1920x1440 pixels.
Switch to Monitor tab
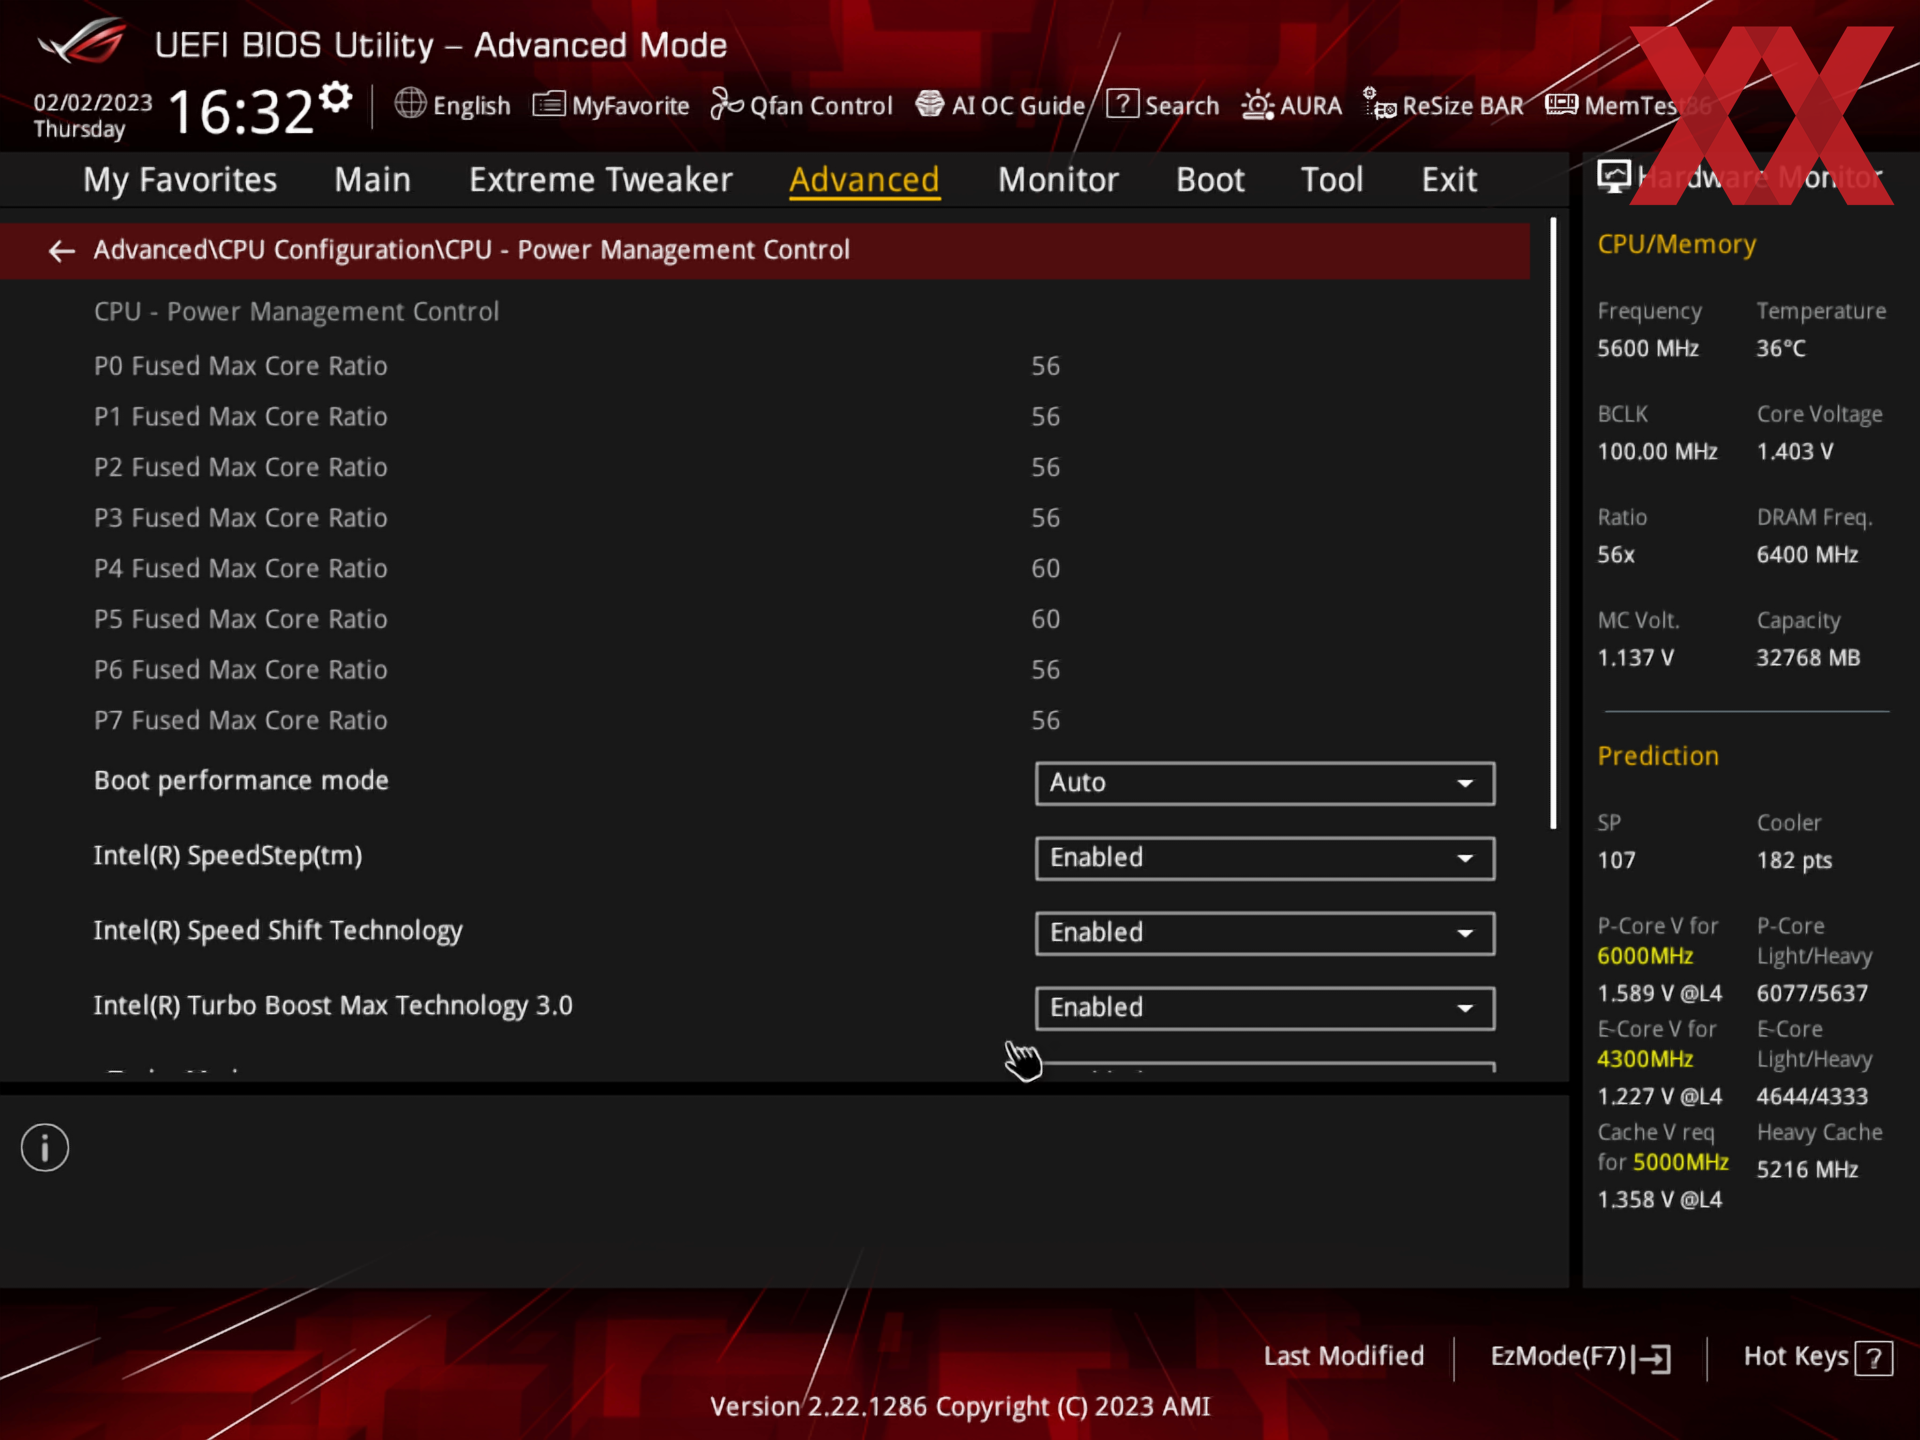tap(1058, 180)
